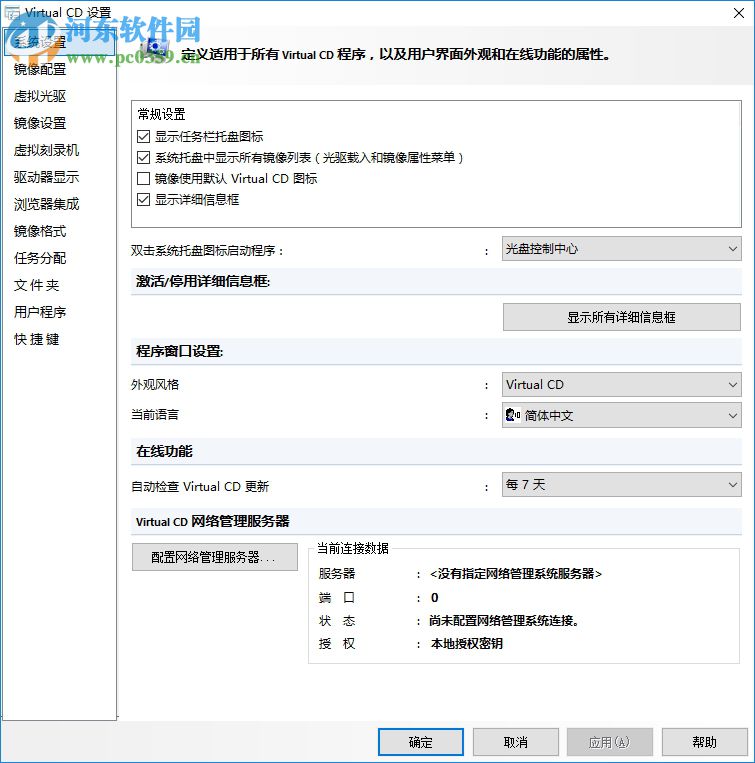The height and width of the screenshot is (763, 755).
Task: Open 浏览器集成 settings
Action: (46, 204)
